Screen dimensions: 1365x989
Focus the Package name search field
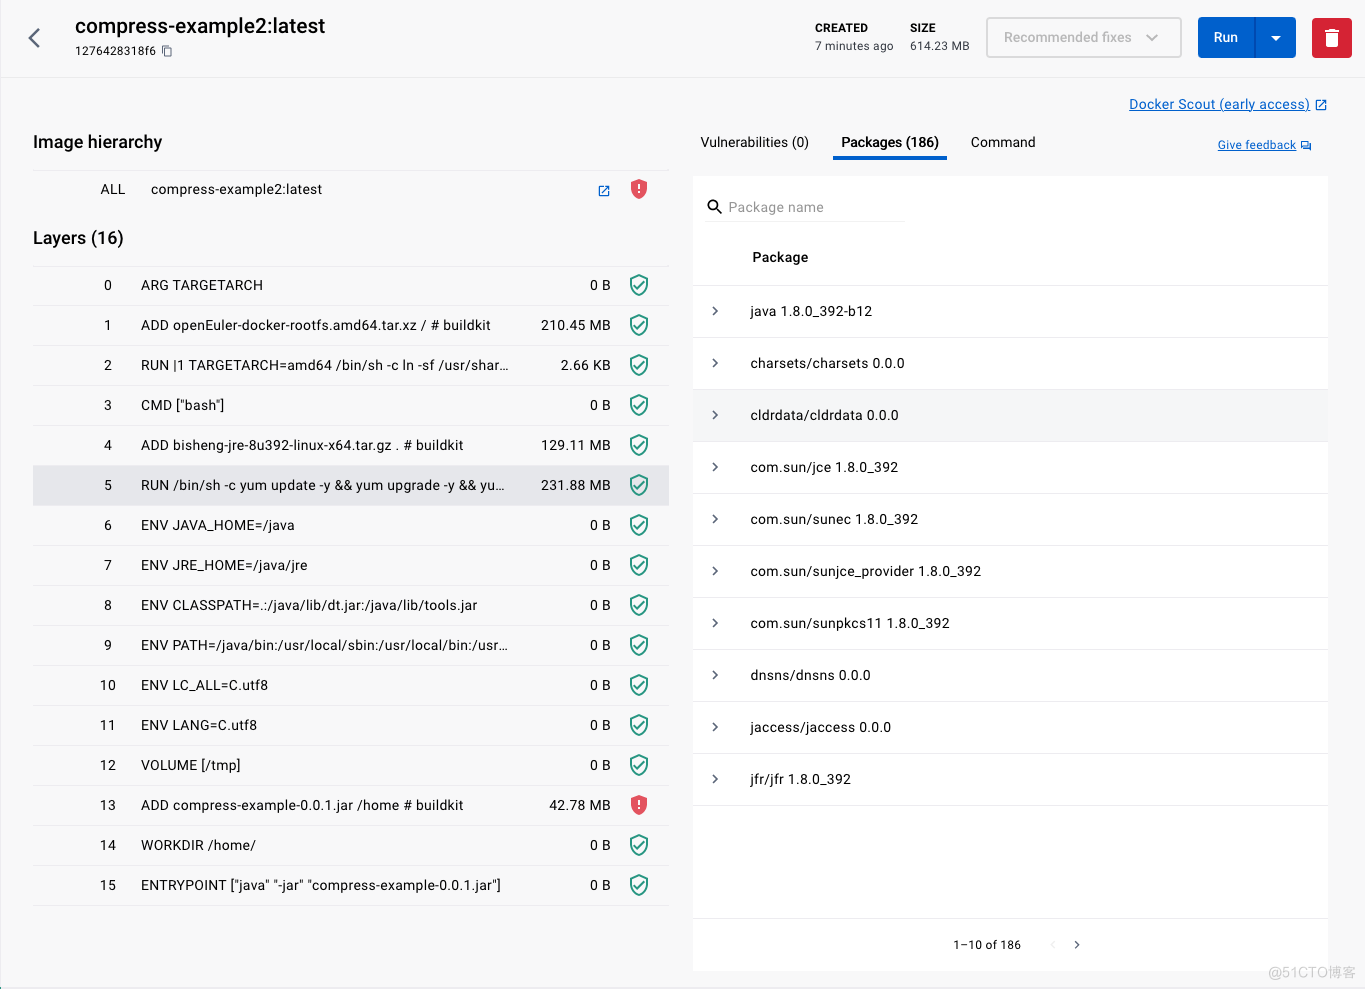coord(814,207)
